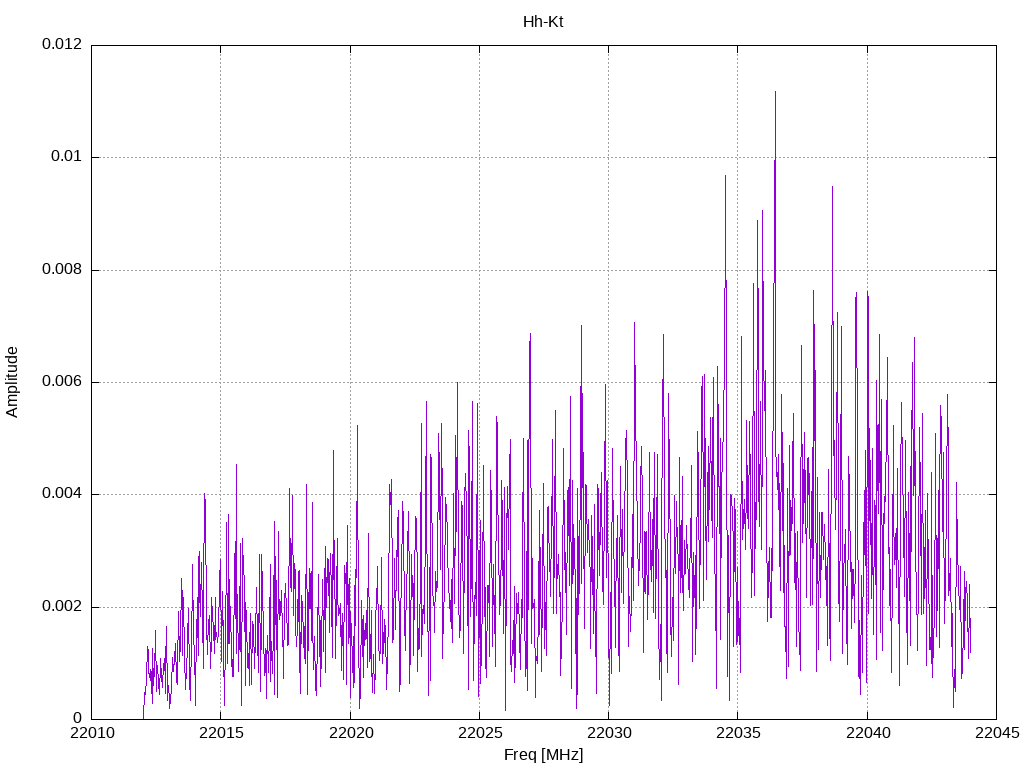Click the y-axis tick label 0.012

[62, 44]
